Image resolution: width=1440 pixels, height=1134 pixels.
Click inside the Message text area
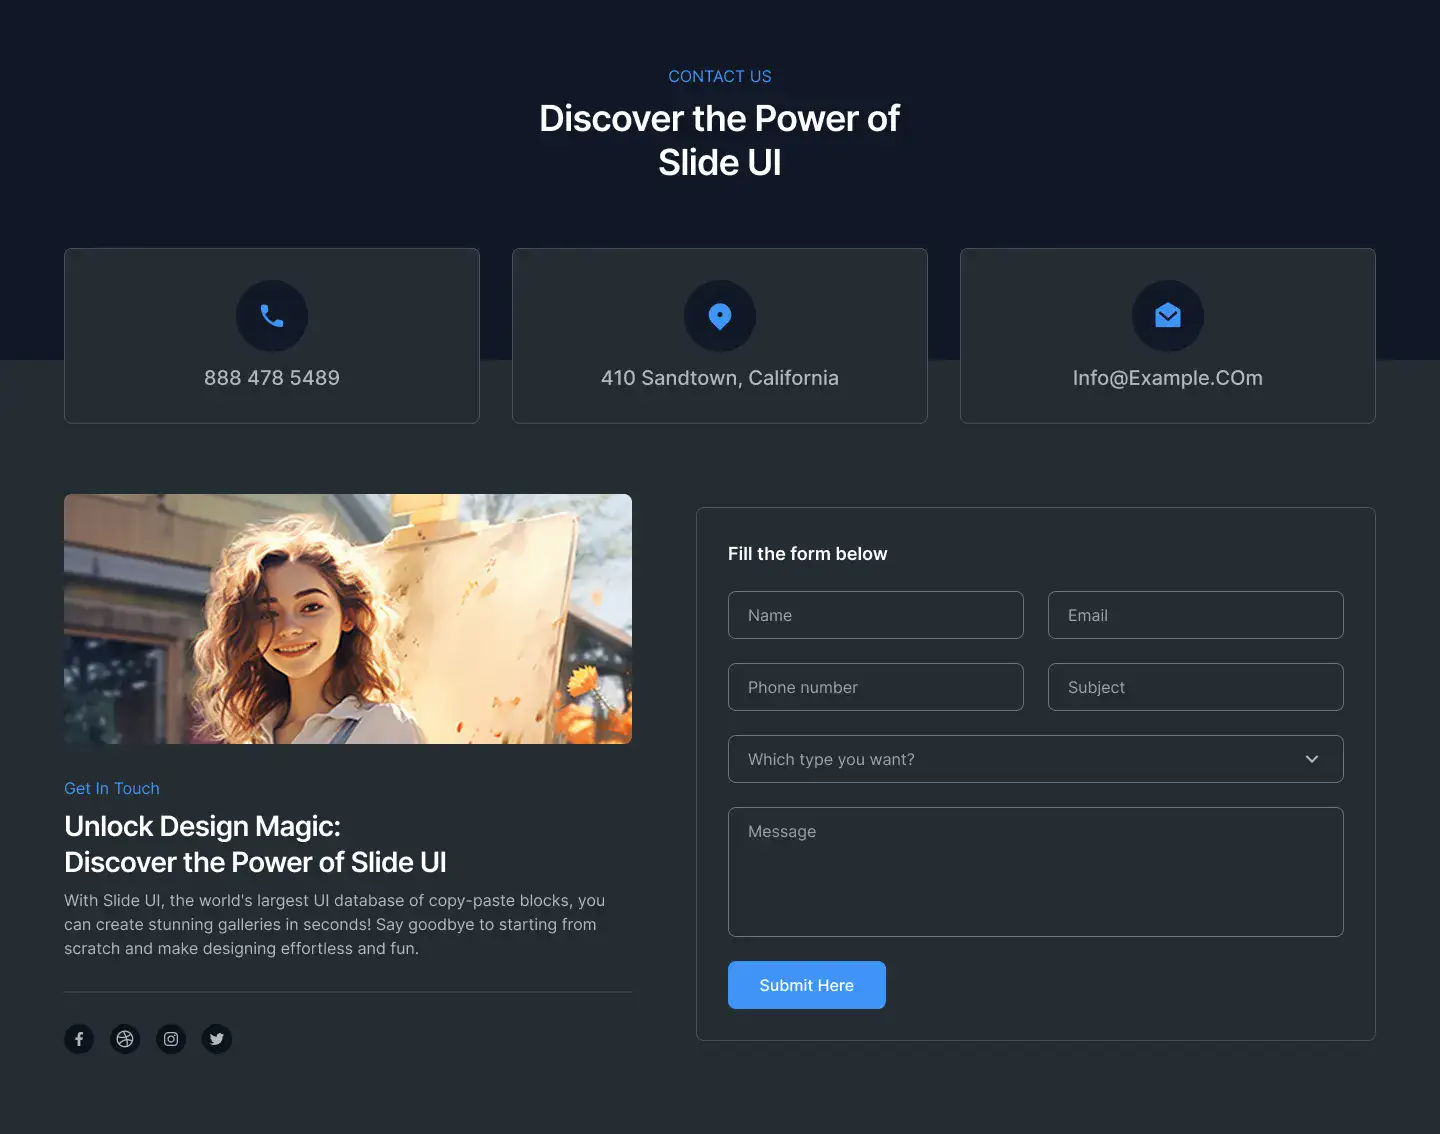coord(1036,872)
